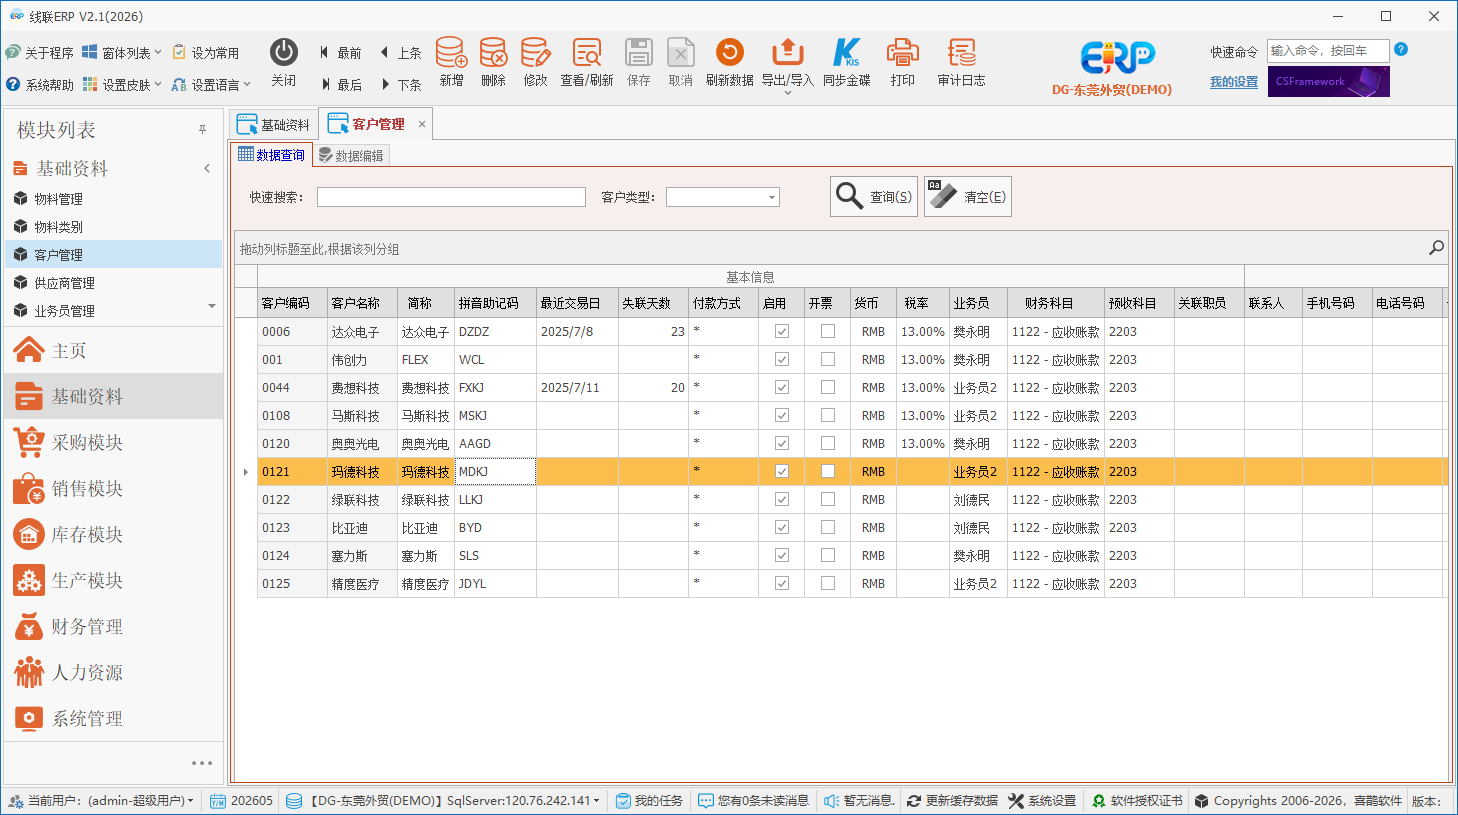Open the 采购模块 purchasing module

tap(113, 442)
